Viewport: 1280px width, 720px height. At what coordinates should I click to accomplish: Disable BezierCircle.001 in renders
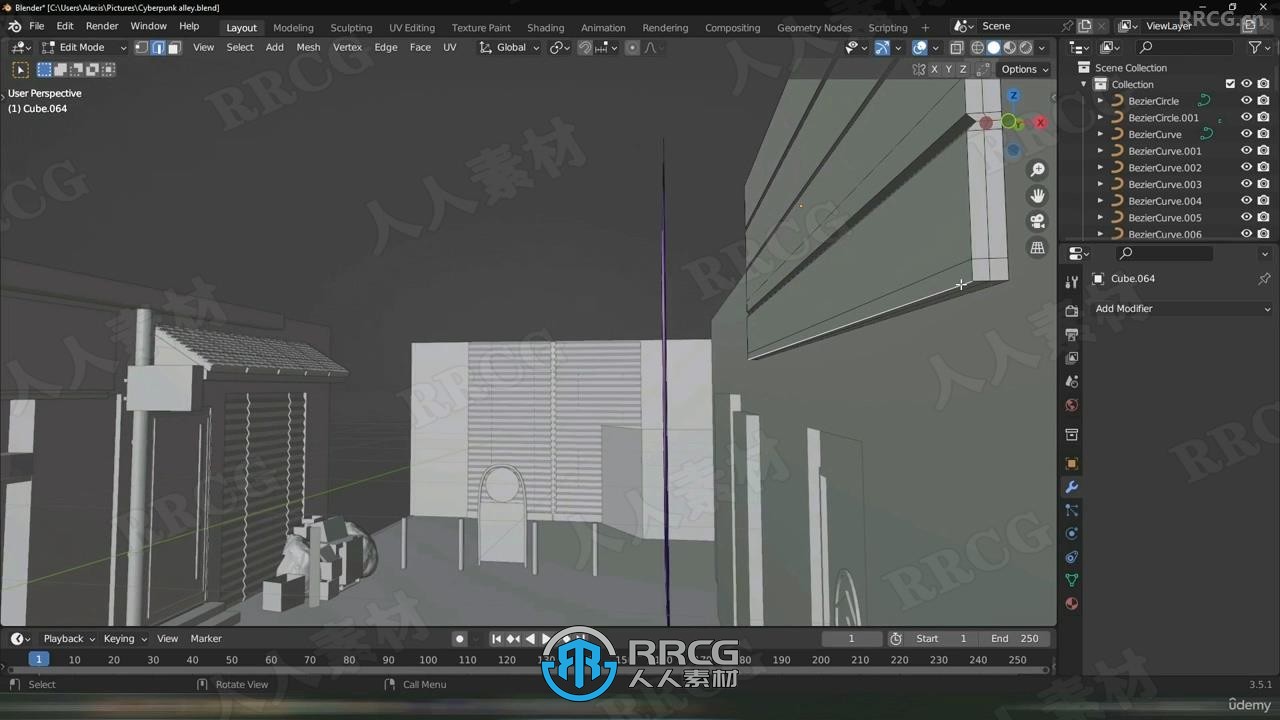tap(1263, 117)
